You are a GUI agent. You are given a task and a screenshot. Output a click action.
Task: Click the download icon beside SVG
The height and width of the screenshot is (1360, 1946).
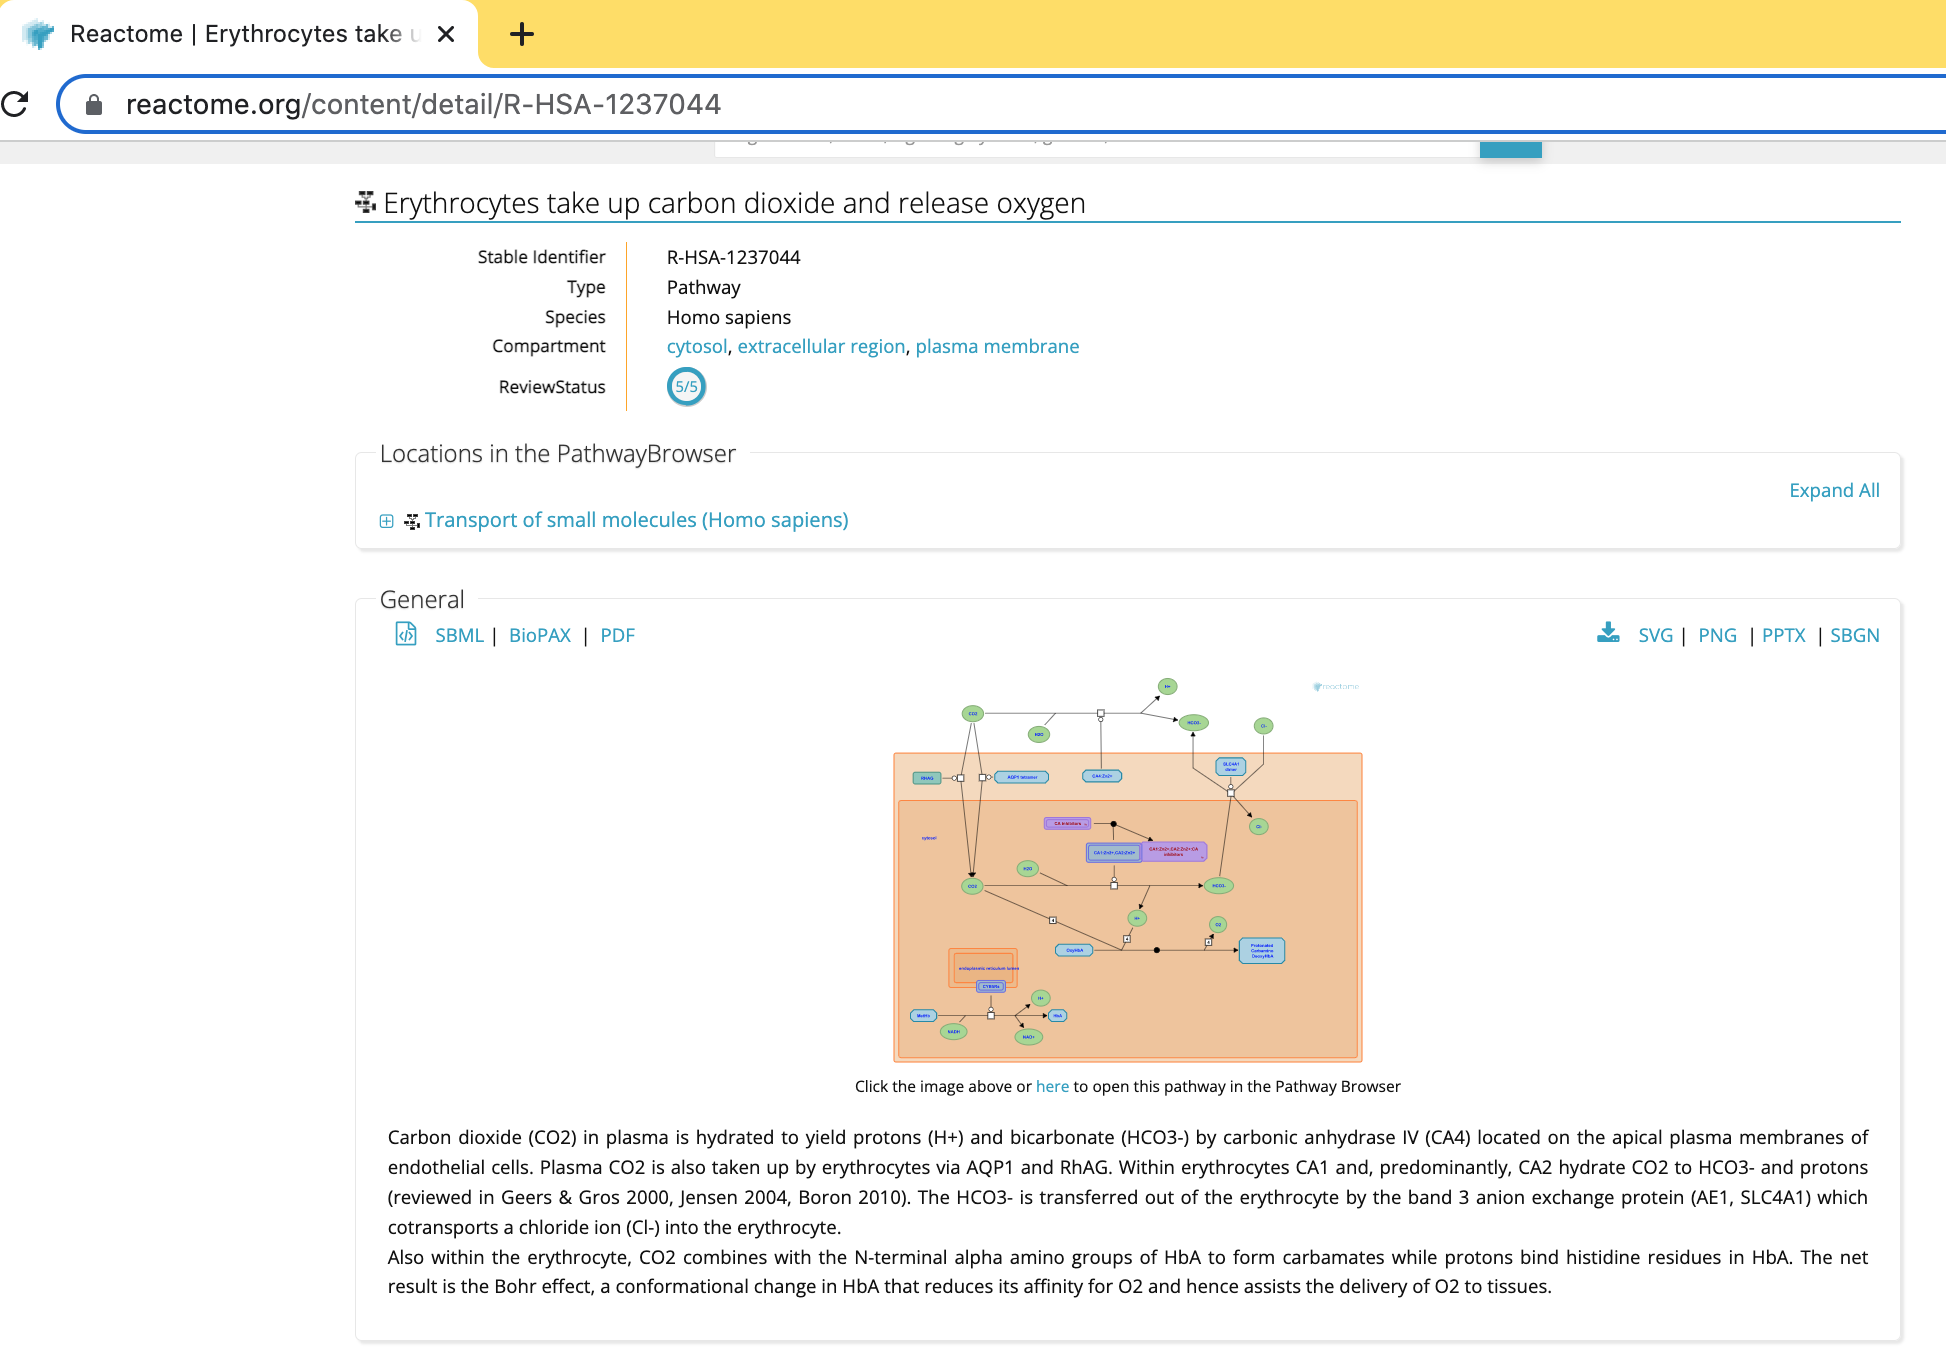tap(1608, 633)
